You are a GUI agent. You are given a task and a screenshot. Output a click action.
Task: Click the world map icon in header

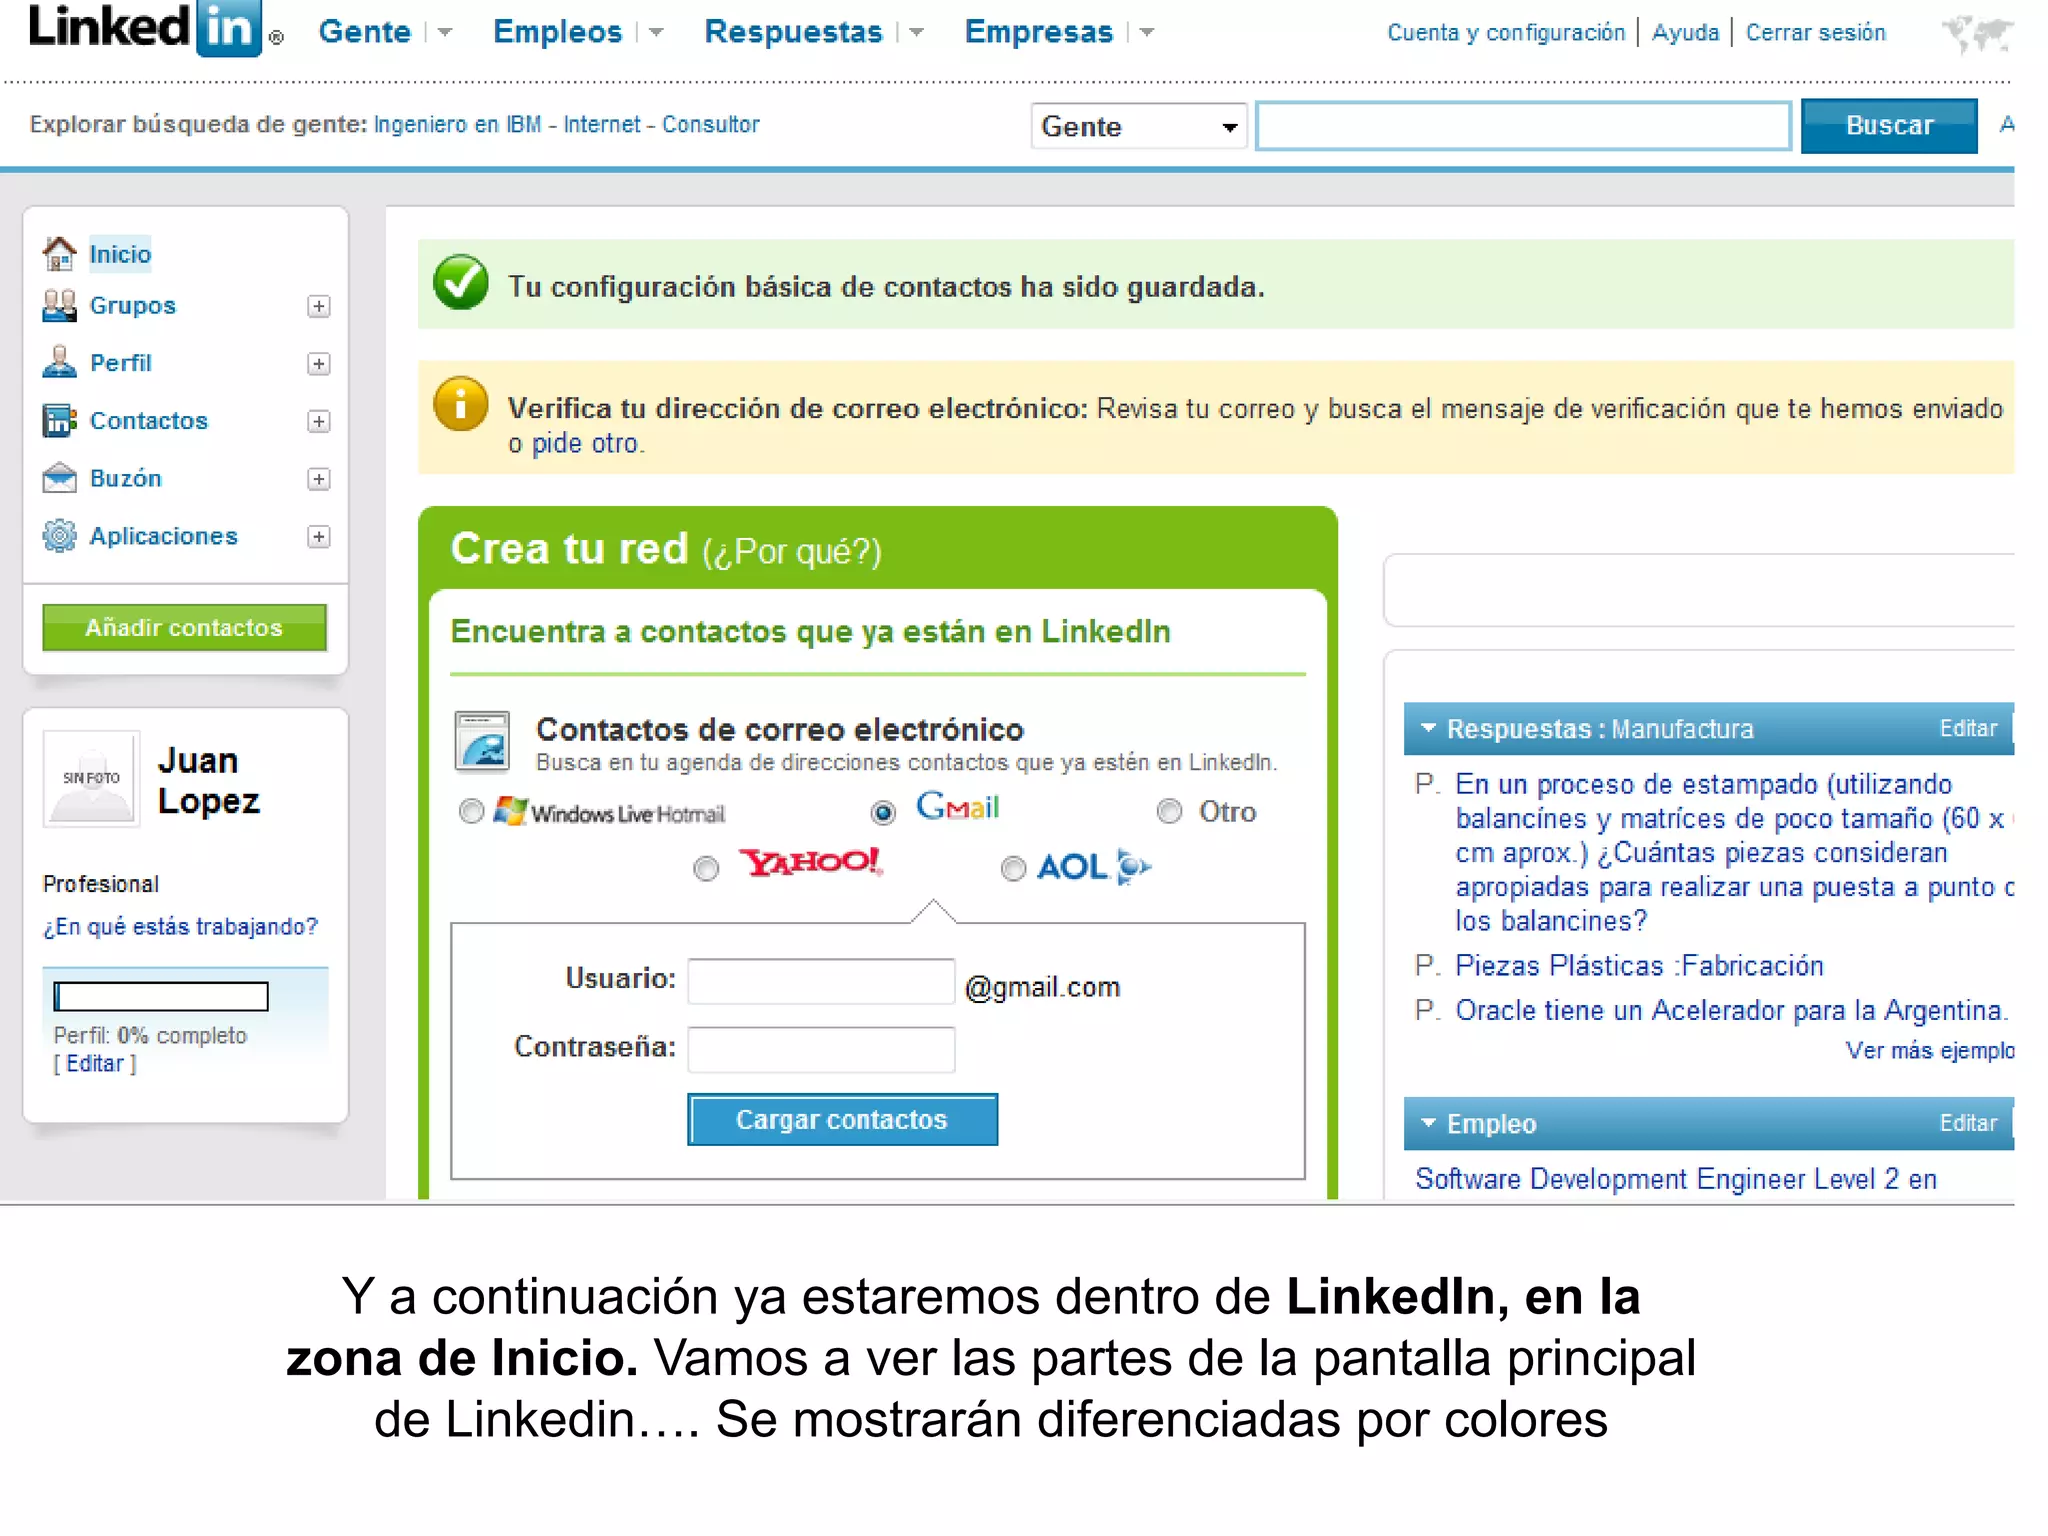click(1976, 33)
